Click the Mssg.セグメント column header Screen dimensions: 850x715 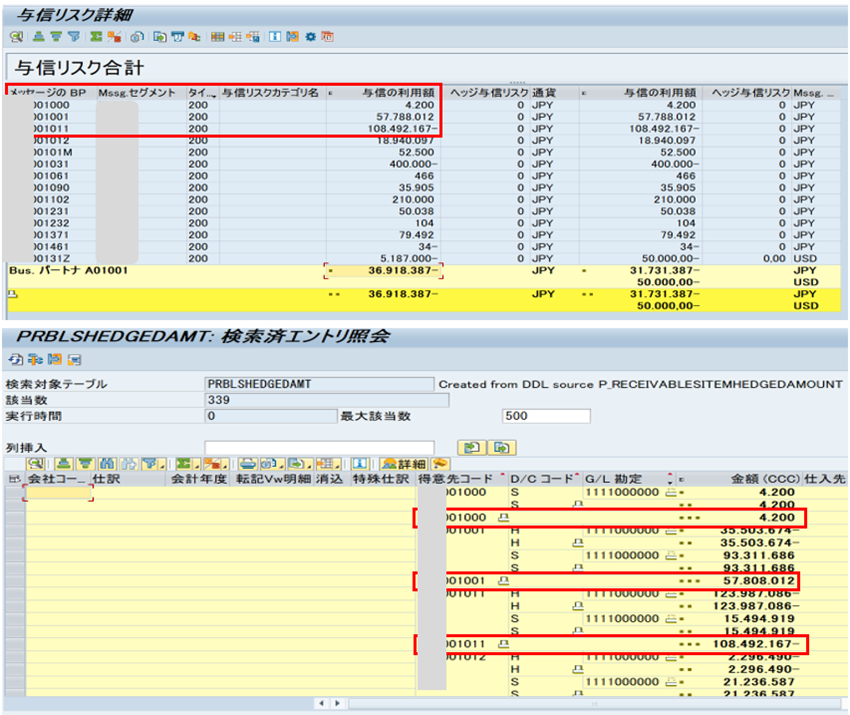[x=141, y=93]
